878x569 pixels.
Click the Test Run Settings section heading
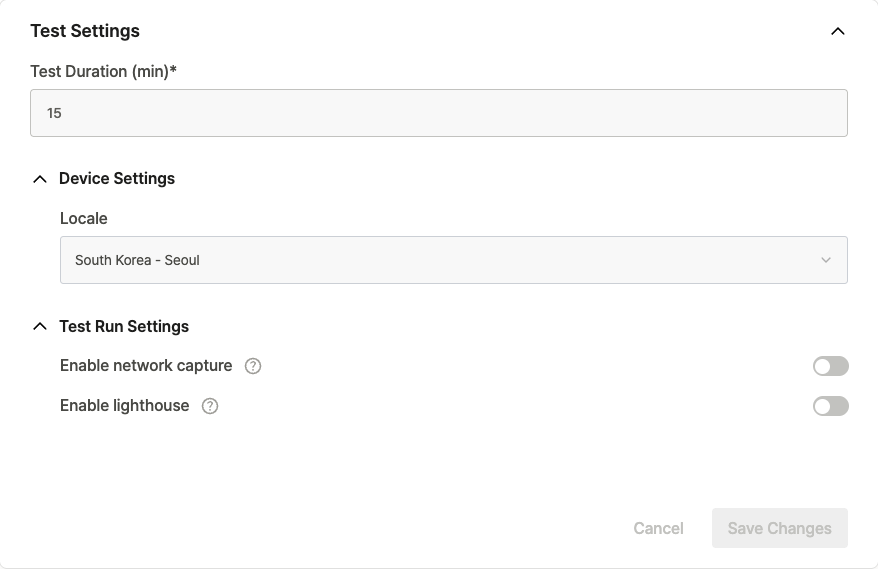point(124,327)
